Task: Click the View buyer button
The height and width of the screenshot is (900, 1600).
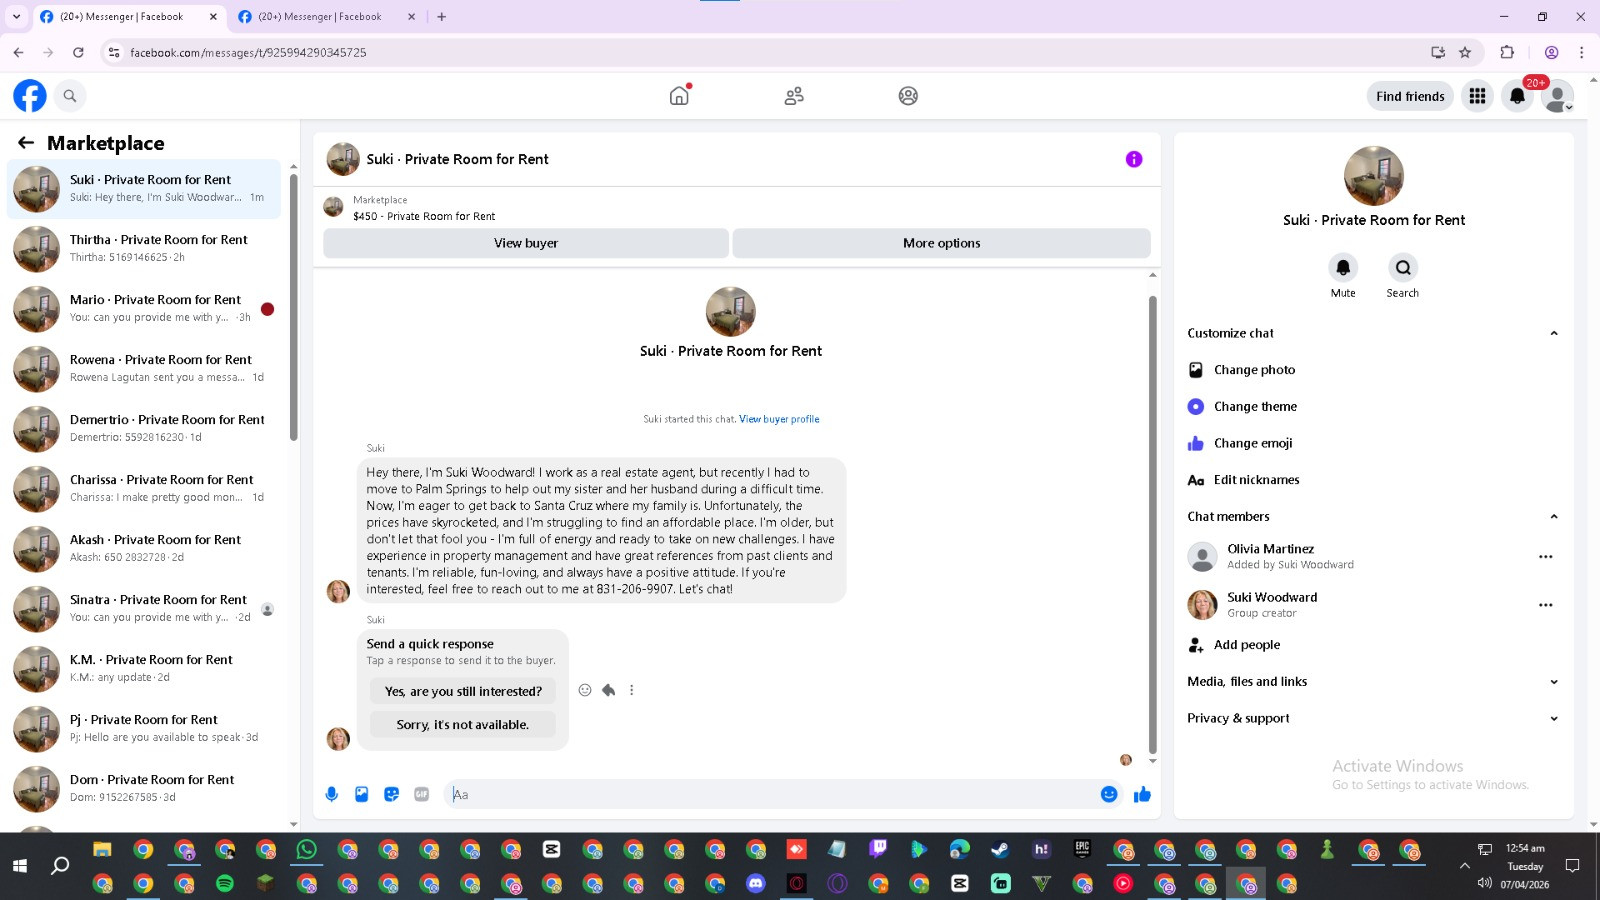Action: point(526,243)
